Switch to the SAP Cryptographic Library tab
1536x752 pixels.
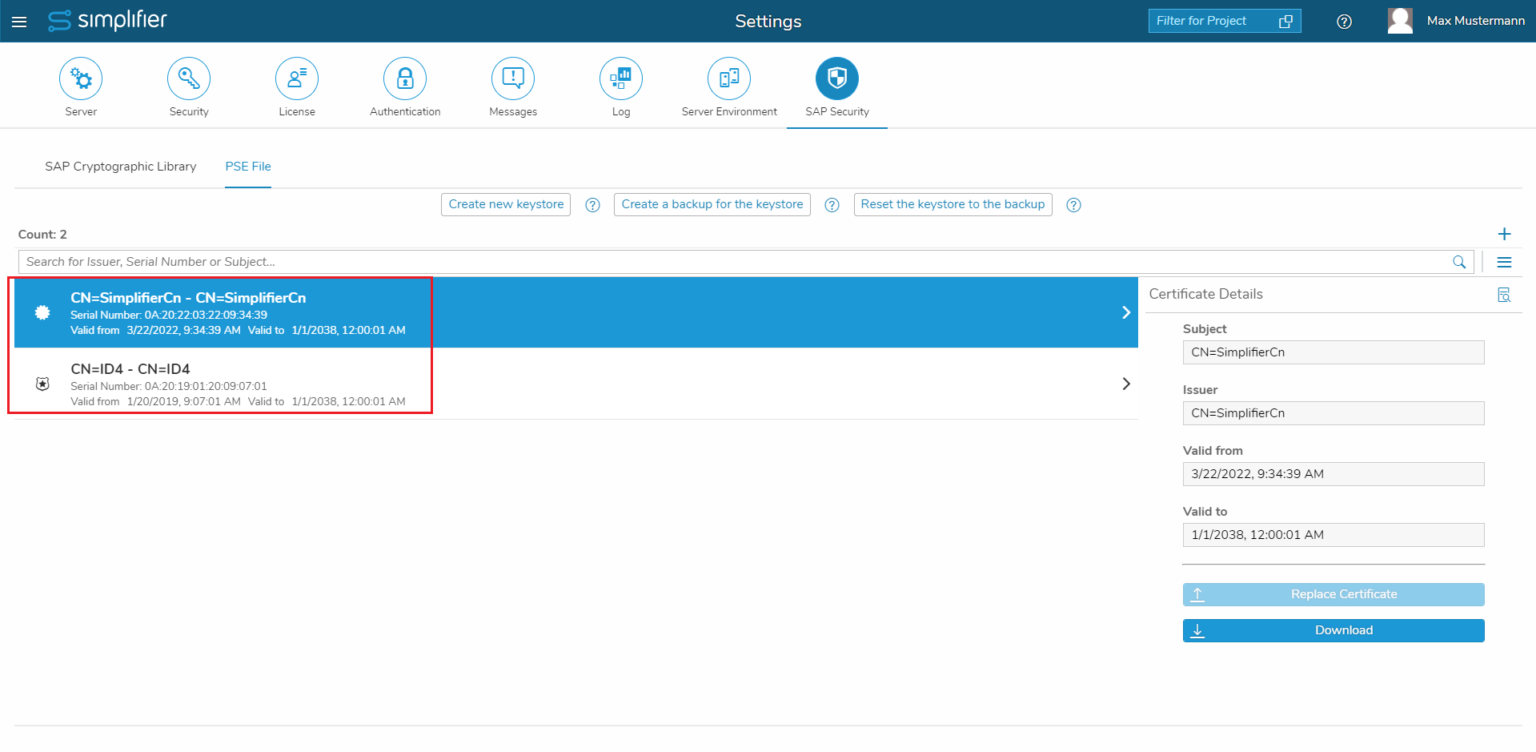120,166
